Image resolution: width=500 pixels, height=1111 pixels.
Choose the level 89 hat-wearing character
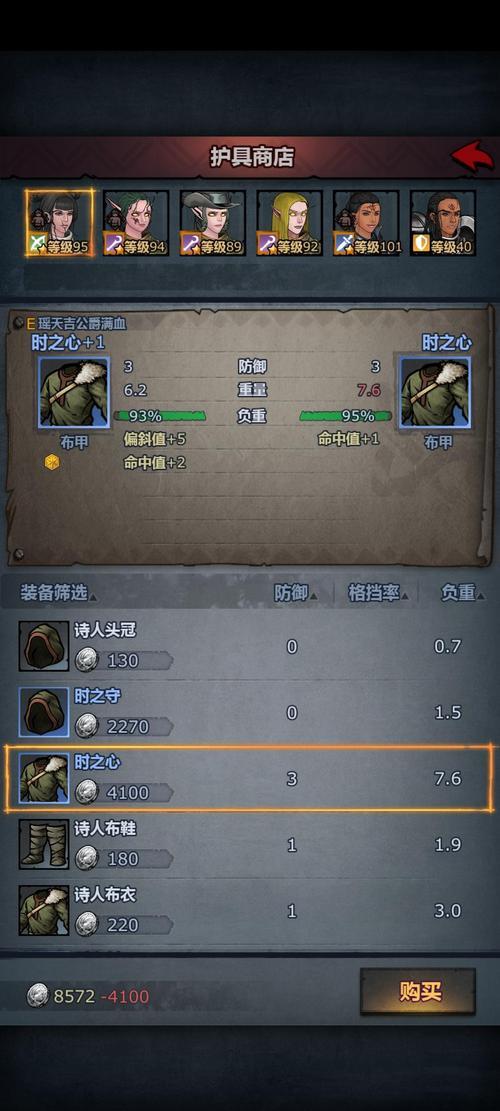(x=212, y=222)
